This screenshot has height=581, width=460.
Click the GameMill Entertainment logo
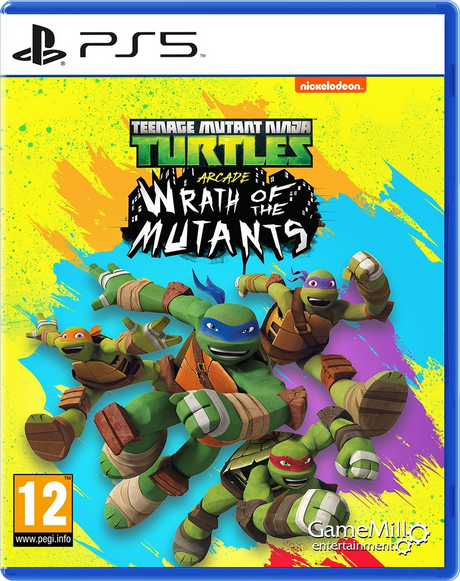(x=368, y=536)
